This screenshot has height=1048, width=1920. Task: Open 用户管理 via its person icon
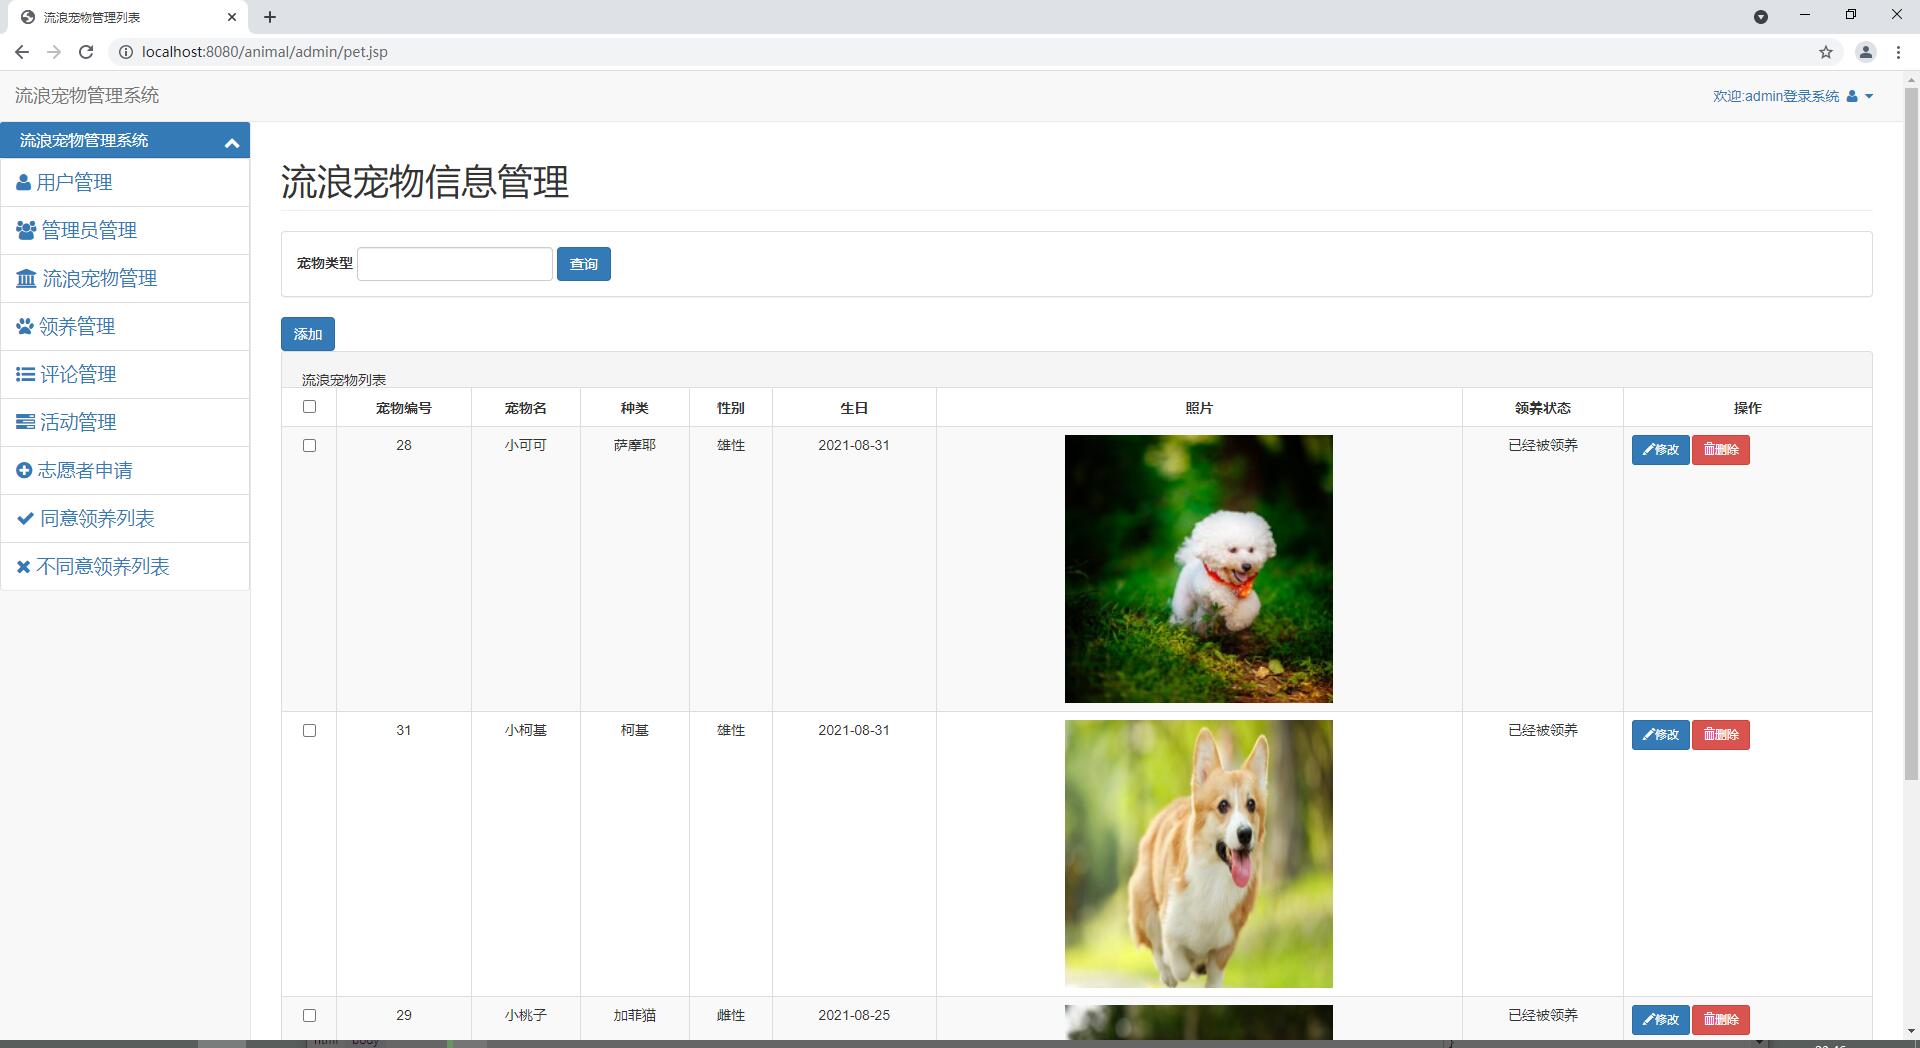tap(24, 182)
